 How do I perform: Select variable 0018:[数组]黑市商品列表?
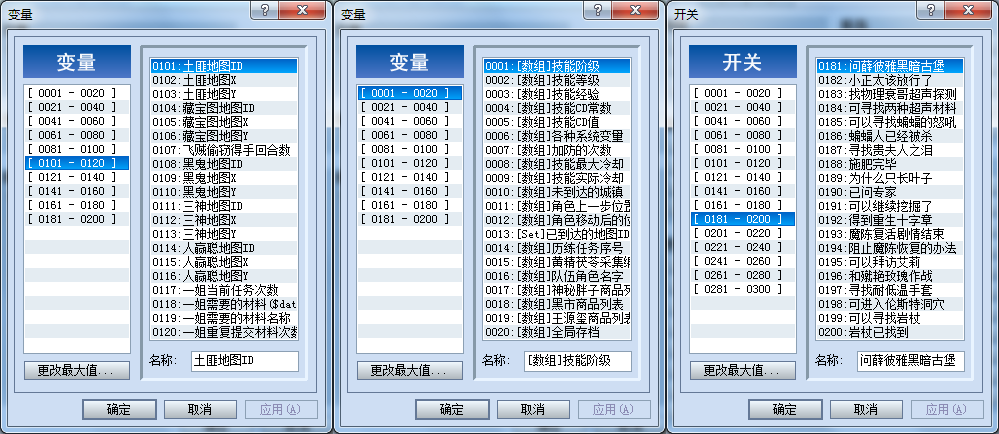557,304
